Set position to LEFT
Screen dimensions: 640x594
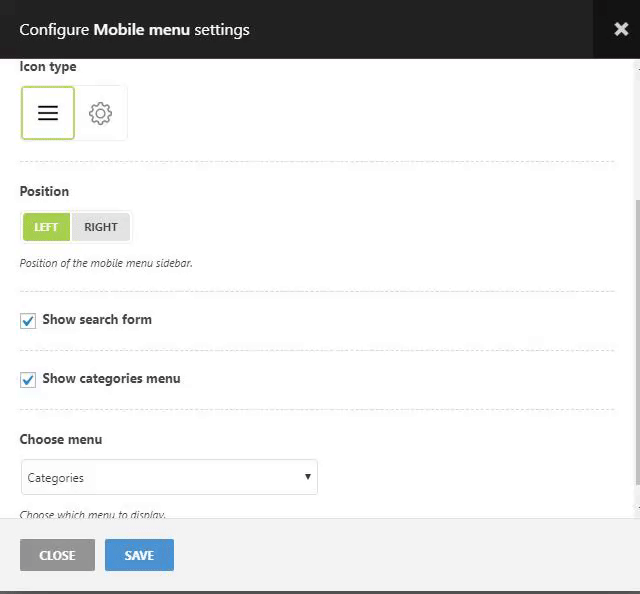click(x=46, y=227)
